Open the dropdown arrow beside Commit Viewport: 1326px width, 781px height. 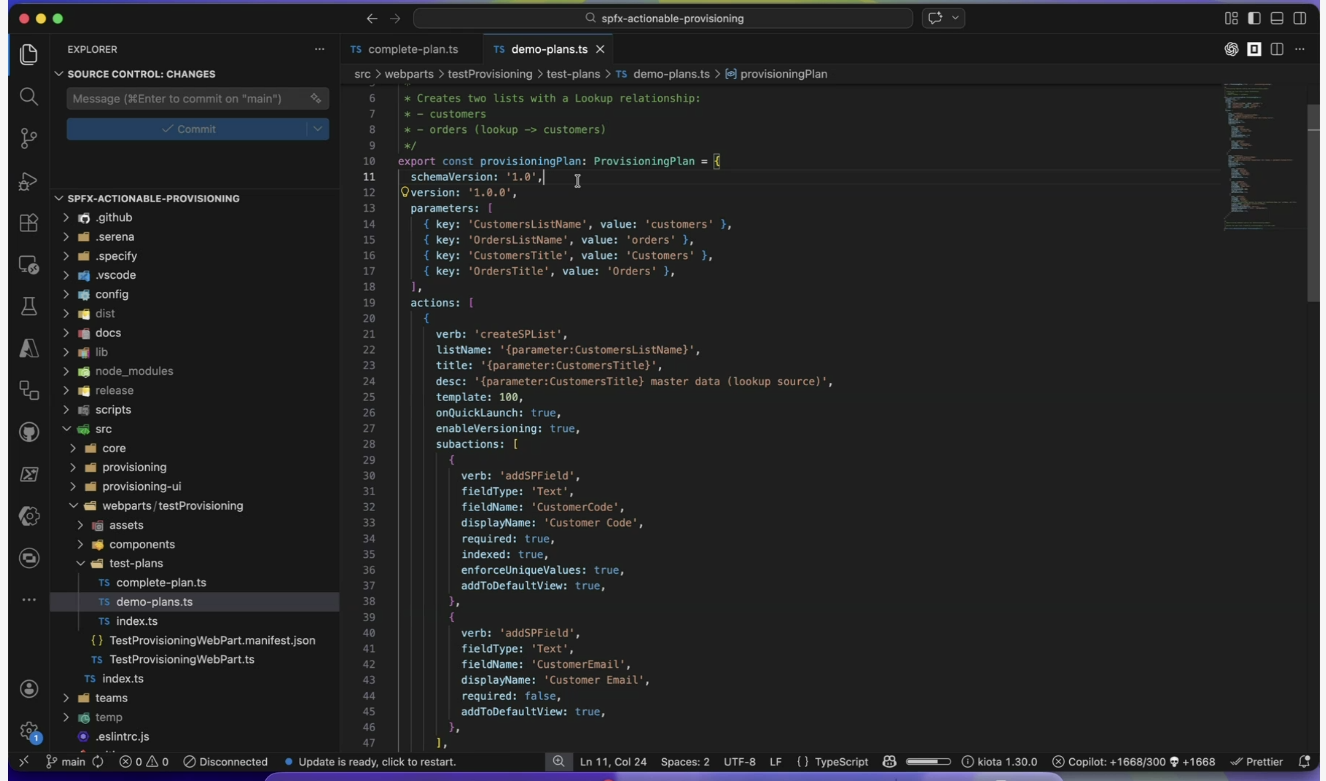coord(318,129)
